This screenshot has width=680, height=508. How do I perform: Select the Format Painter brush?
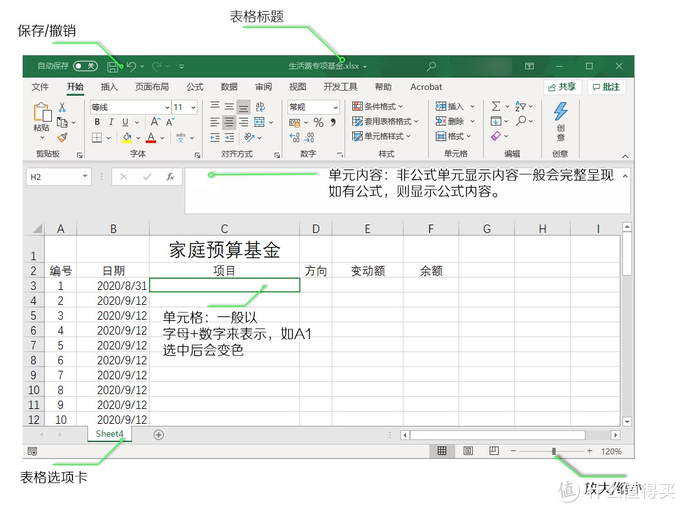pyautogui.click(x=62, y=138)
